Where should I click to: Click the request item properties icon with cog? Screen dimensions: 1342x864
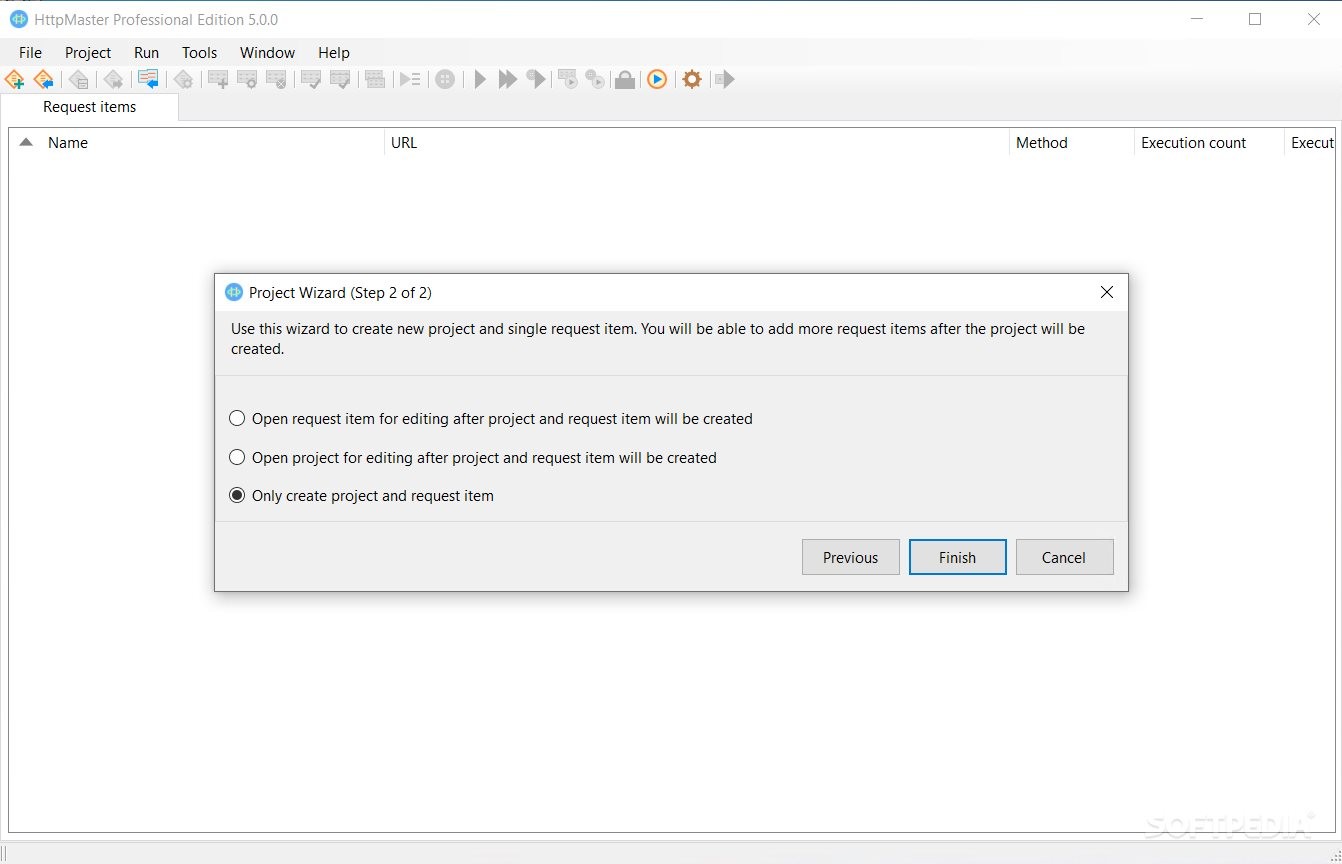[x=247, y=79]
